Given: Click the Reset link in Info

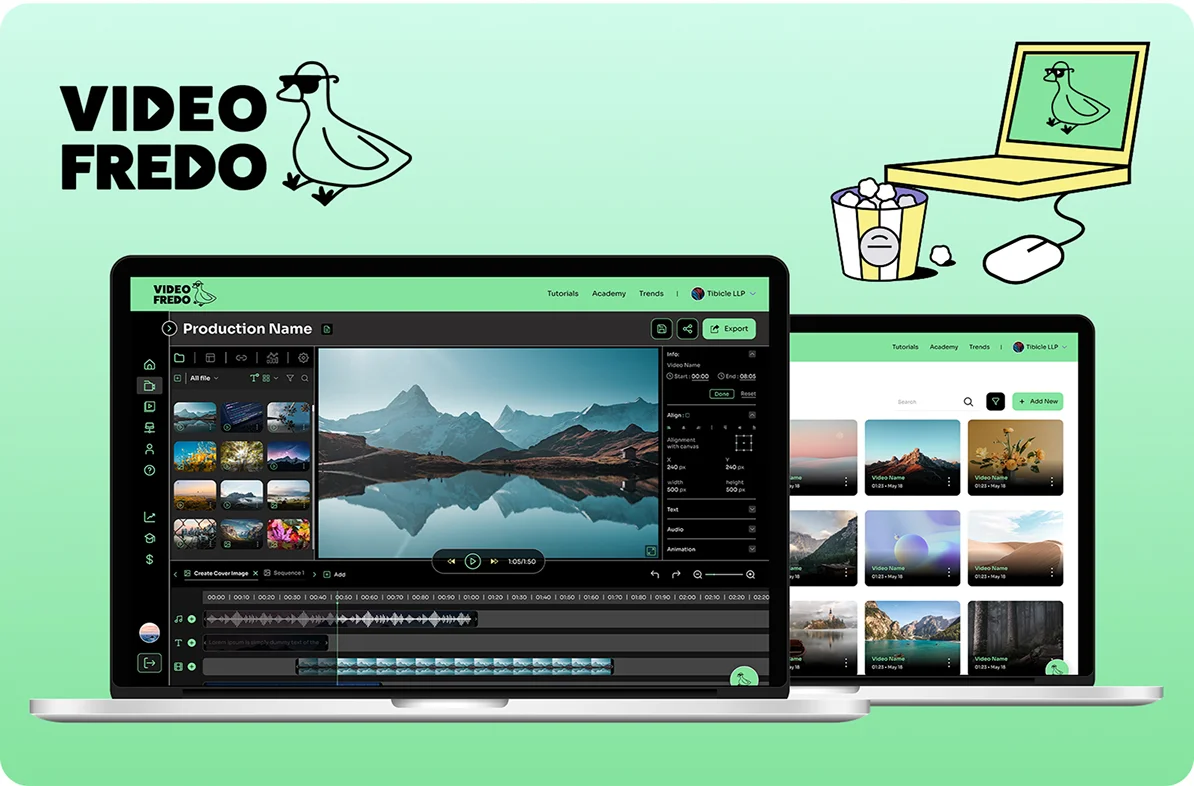Looking at the screenshot, I should point(749,394).
